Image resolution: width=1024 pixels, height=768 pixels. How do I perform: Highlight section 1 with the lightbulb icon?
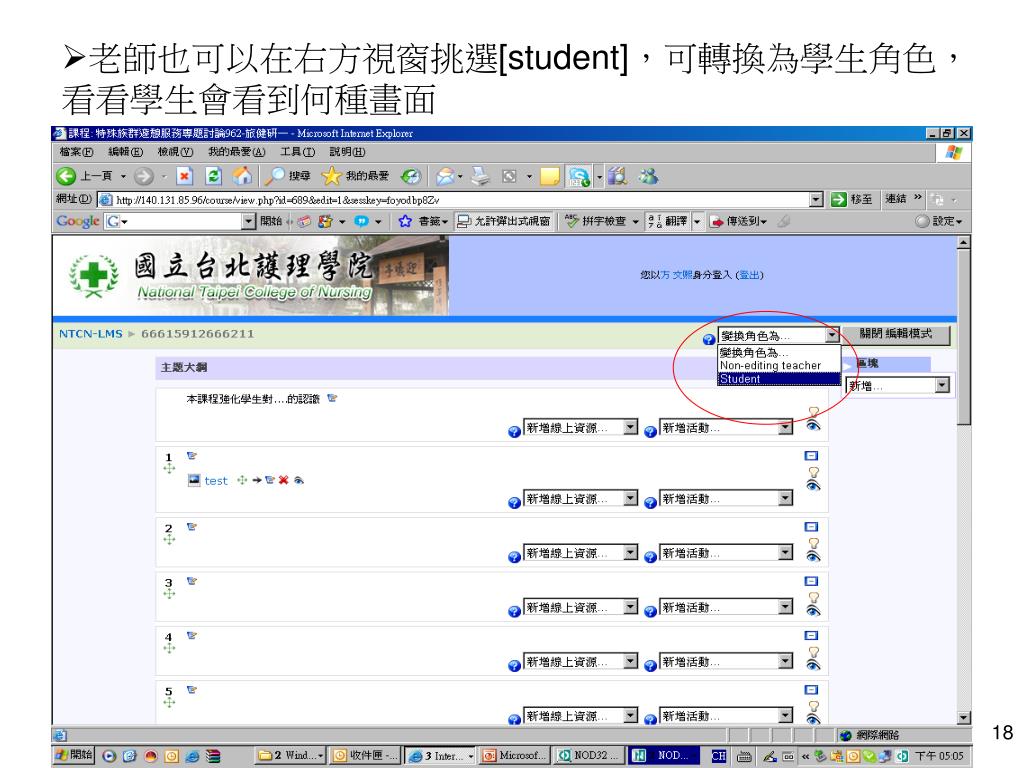tap(813, 472)
